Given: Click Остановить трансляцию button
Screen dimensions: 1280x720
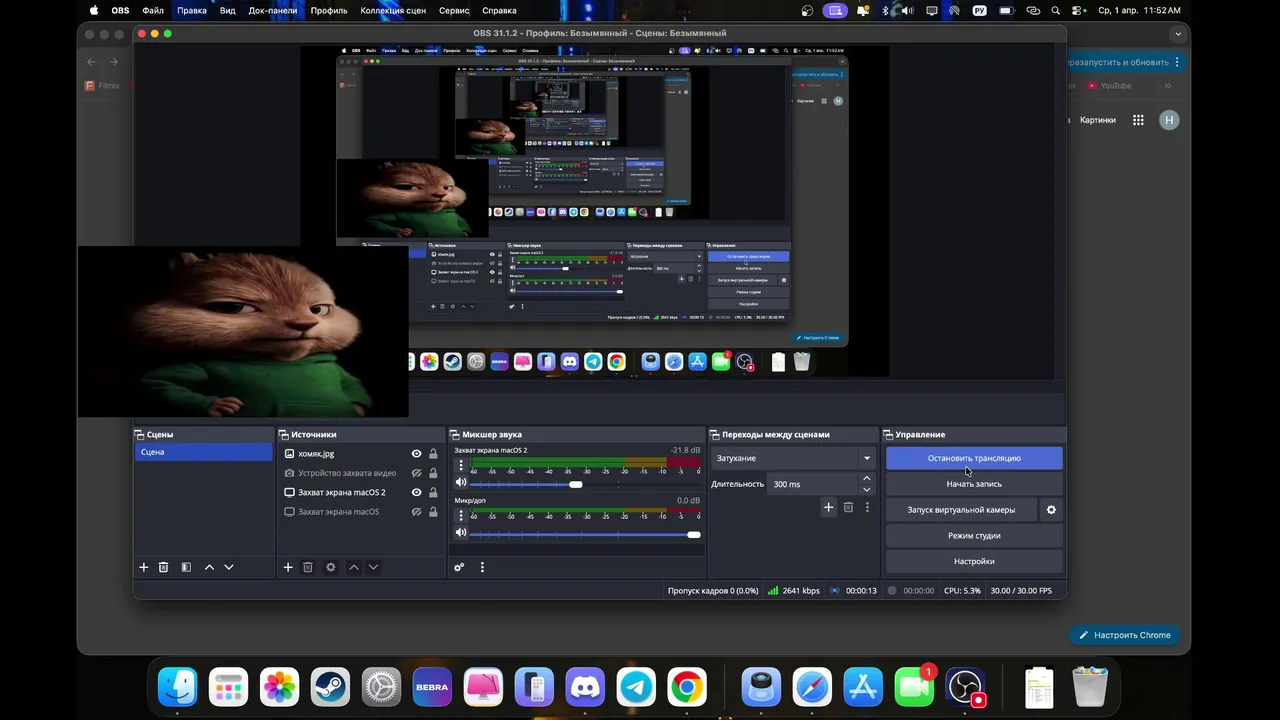Looking at the screenshot, I should click(x=974, y=458).
